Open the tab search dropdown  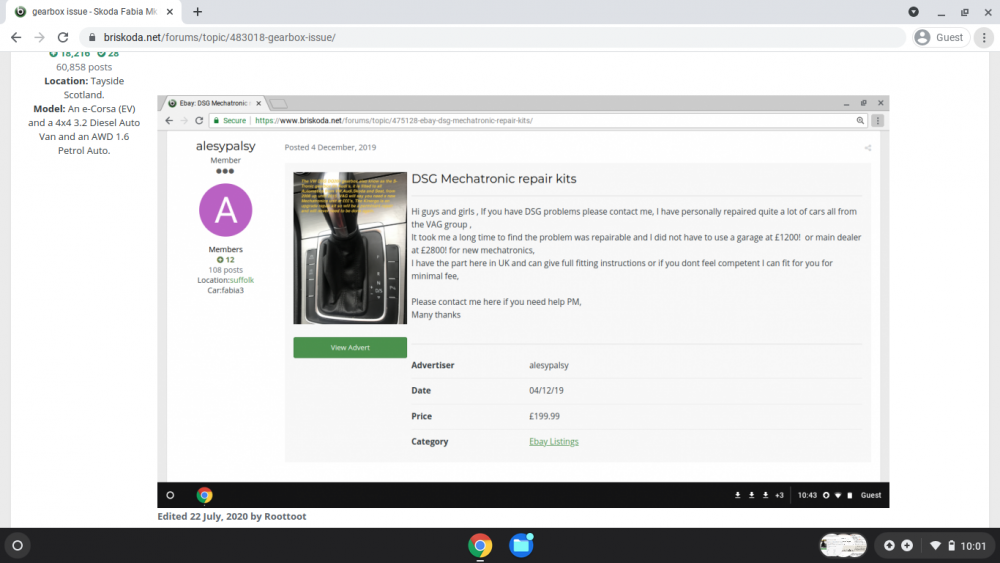(913, 11)
